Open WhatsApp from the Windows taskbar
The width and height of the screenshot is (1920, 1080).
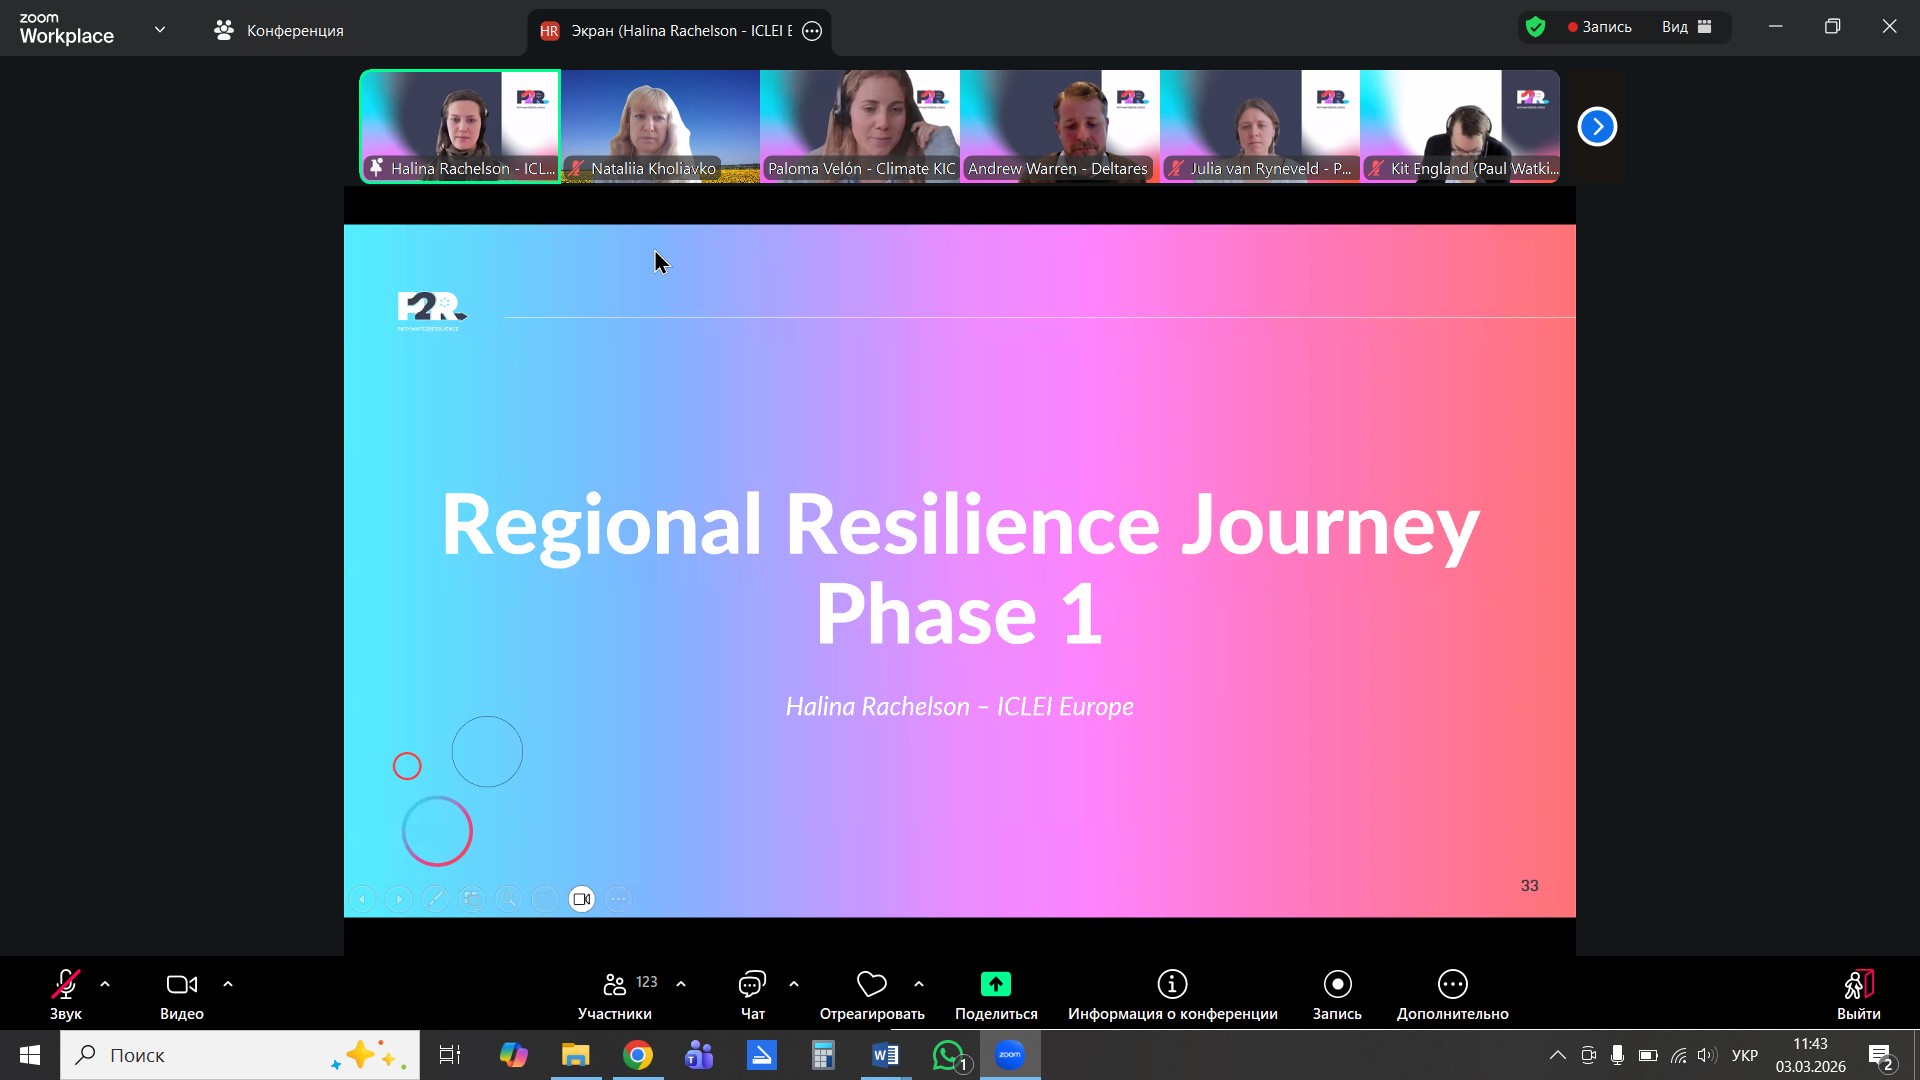tap(948, 1055)
